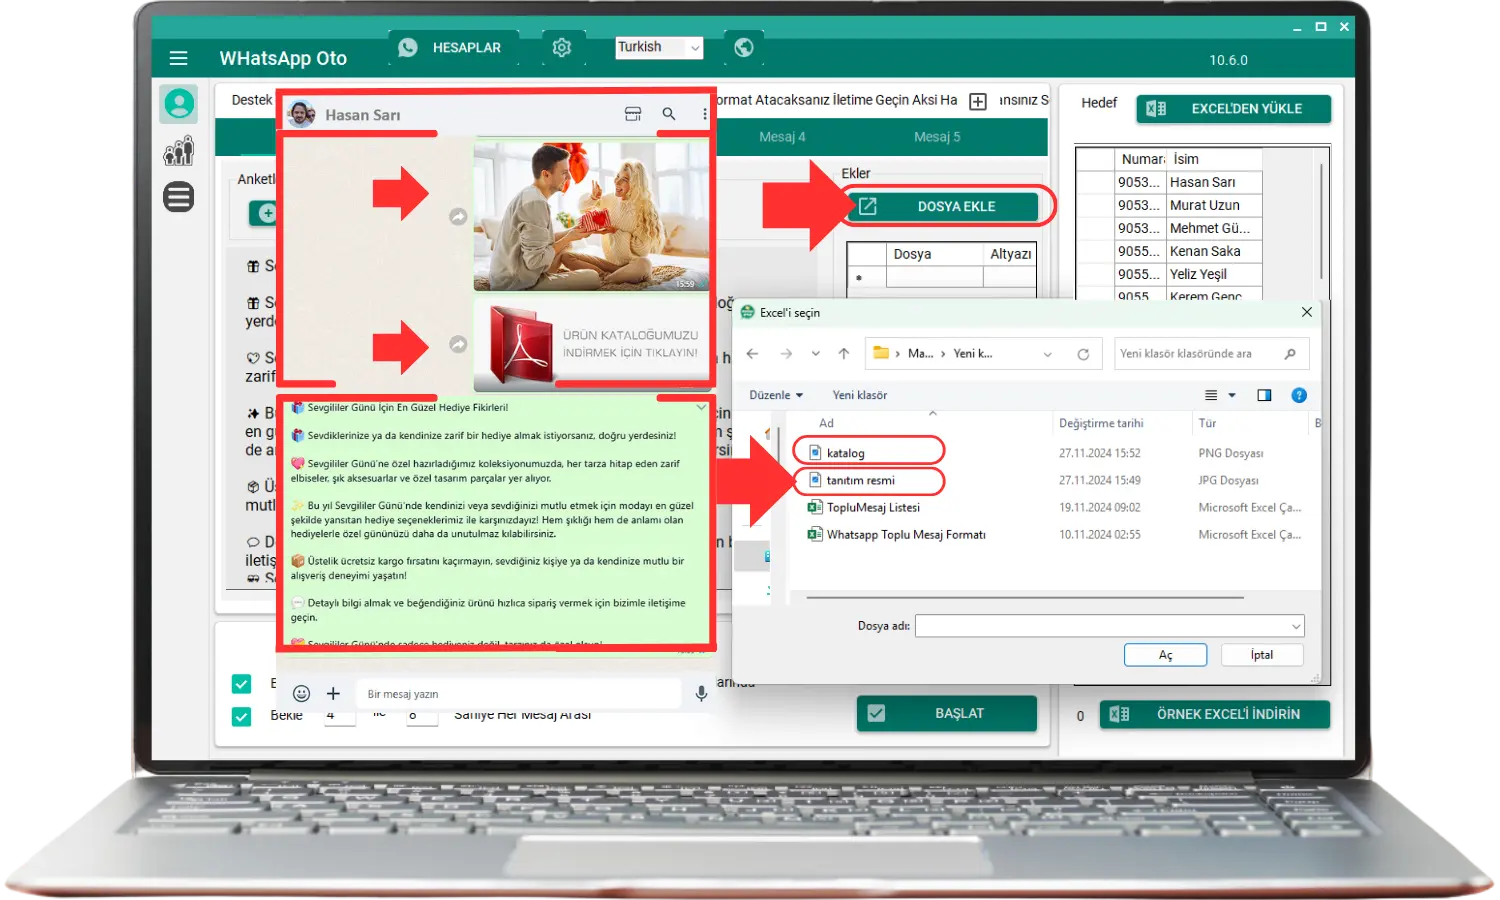This screenshot has width=1500, height=900.
Task: Expand the green message options chevron
Action: click(701, 407)
